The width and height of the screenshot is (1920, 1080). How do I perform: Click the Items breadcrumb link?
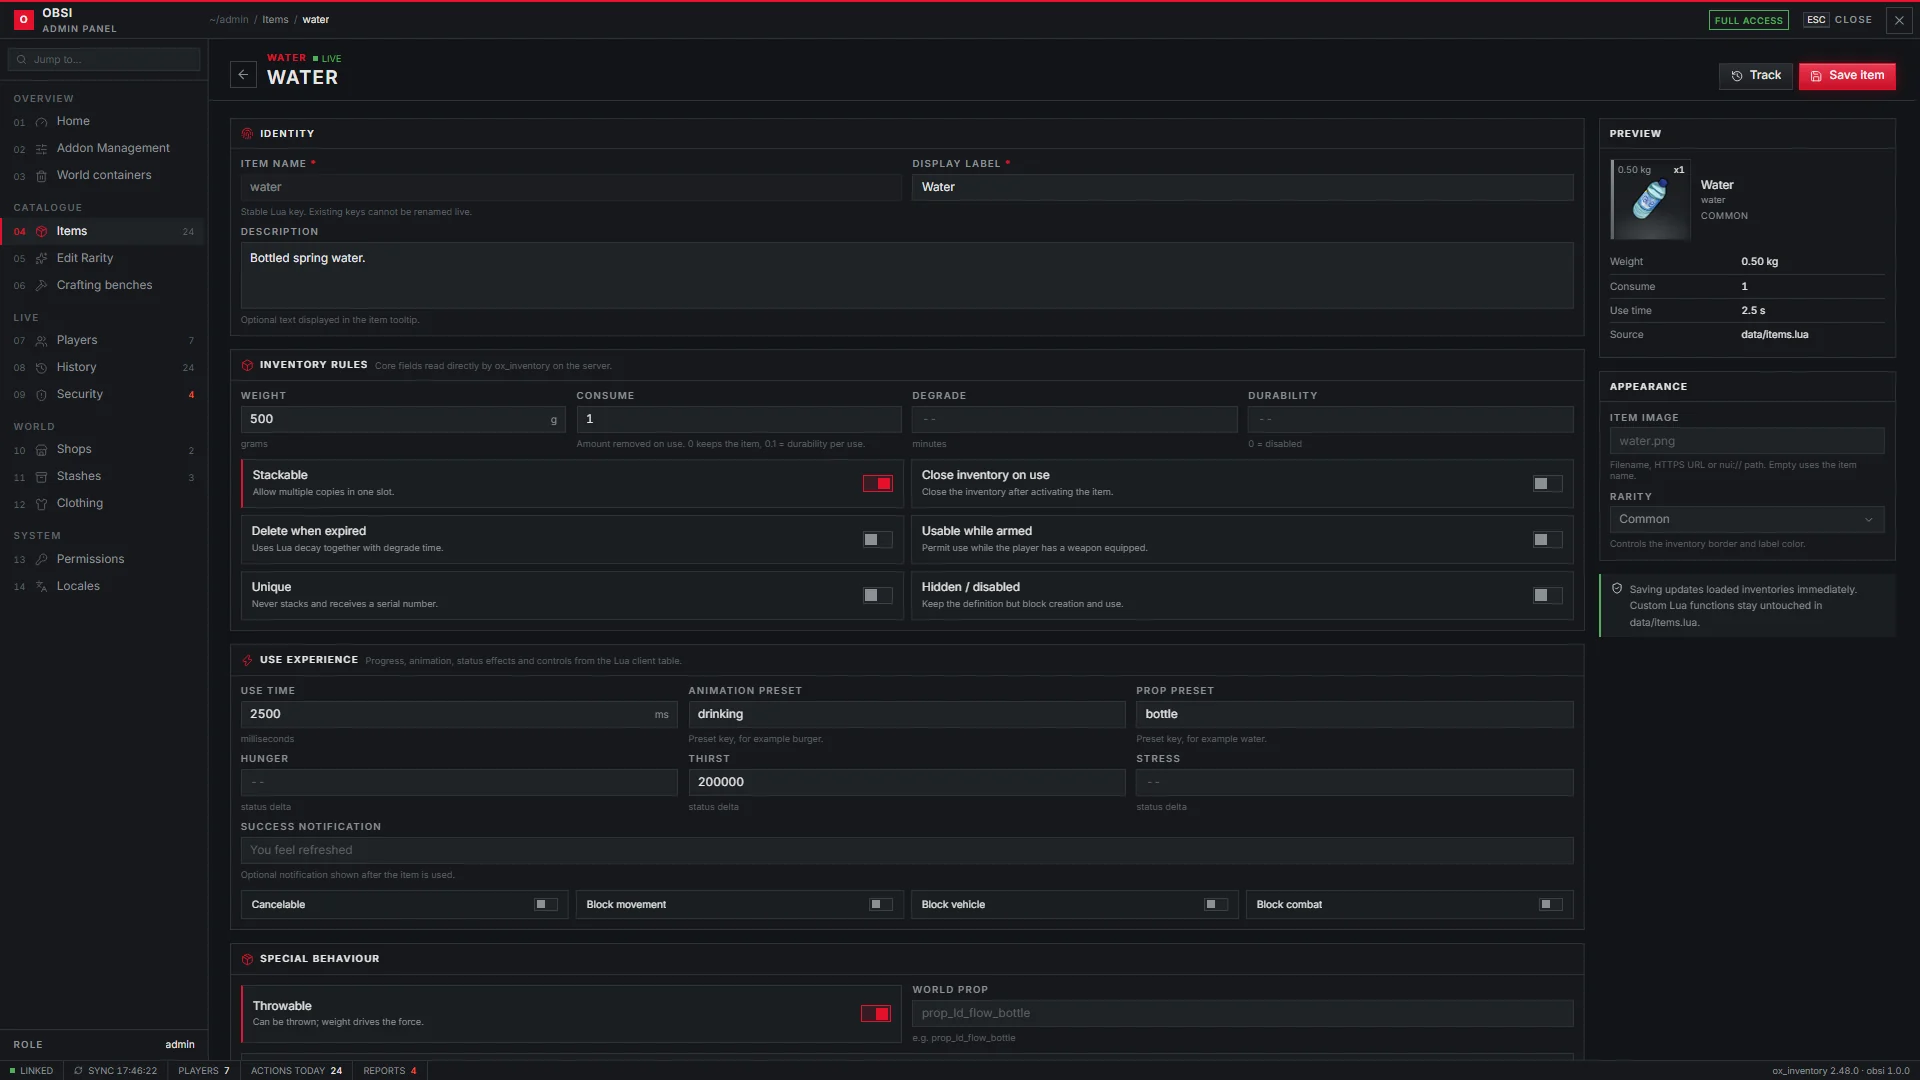275,20
